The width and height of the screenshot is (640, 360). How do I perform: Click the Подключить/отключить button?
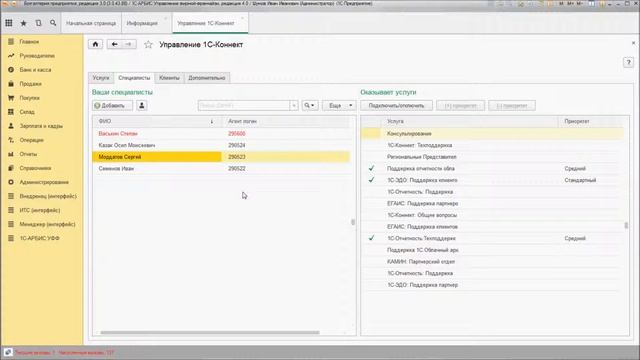click(x=396, y=106)
